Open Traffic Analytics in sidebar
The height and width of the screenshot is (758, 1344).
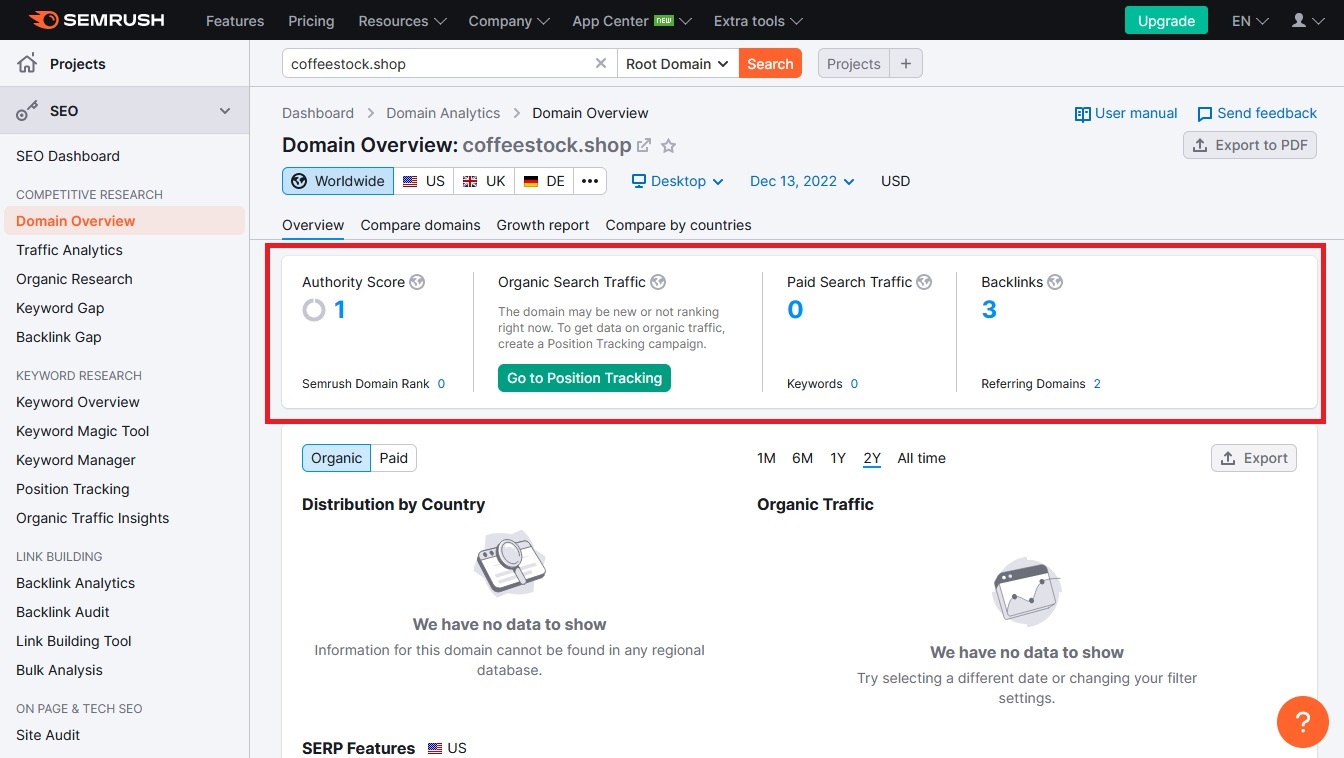pos(69,250)
